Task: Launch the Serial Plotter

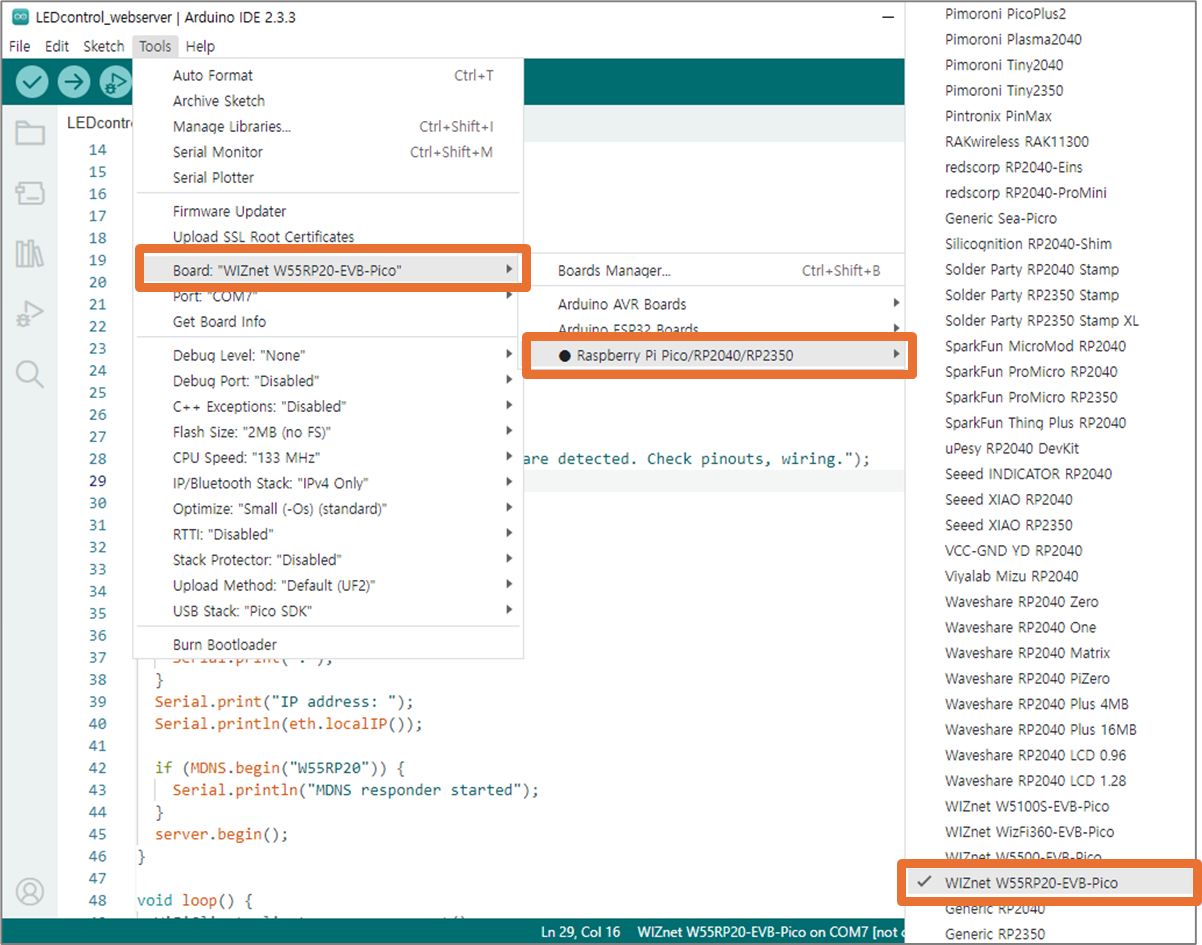Action: pyautogui.click(x=328, y=177)
